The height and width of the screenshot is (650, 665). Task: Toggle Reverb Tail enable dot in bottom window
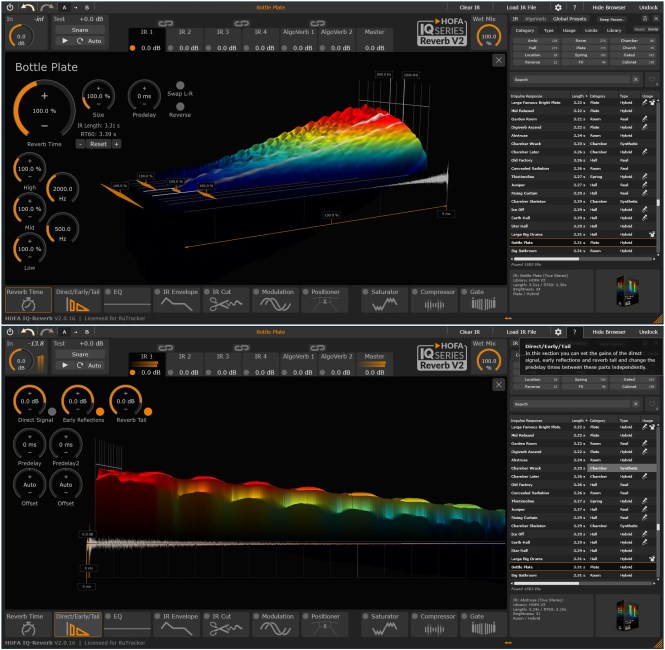(148, 411)
